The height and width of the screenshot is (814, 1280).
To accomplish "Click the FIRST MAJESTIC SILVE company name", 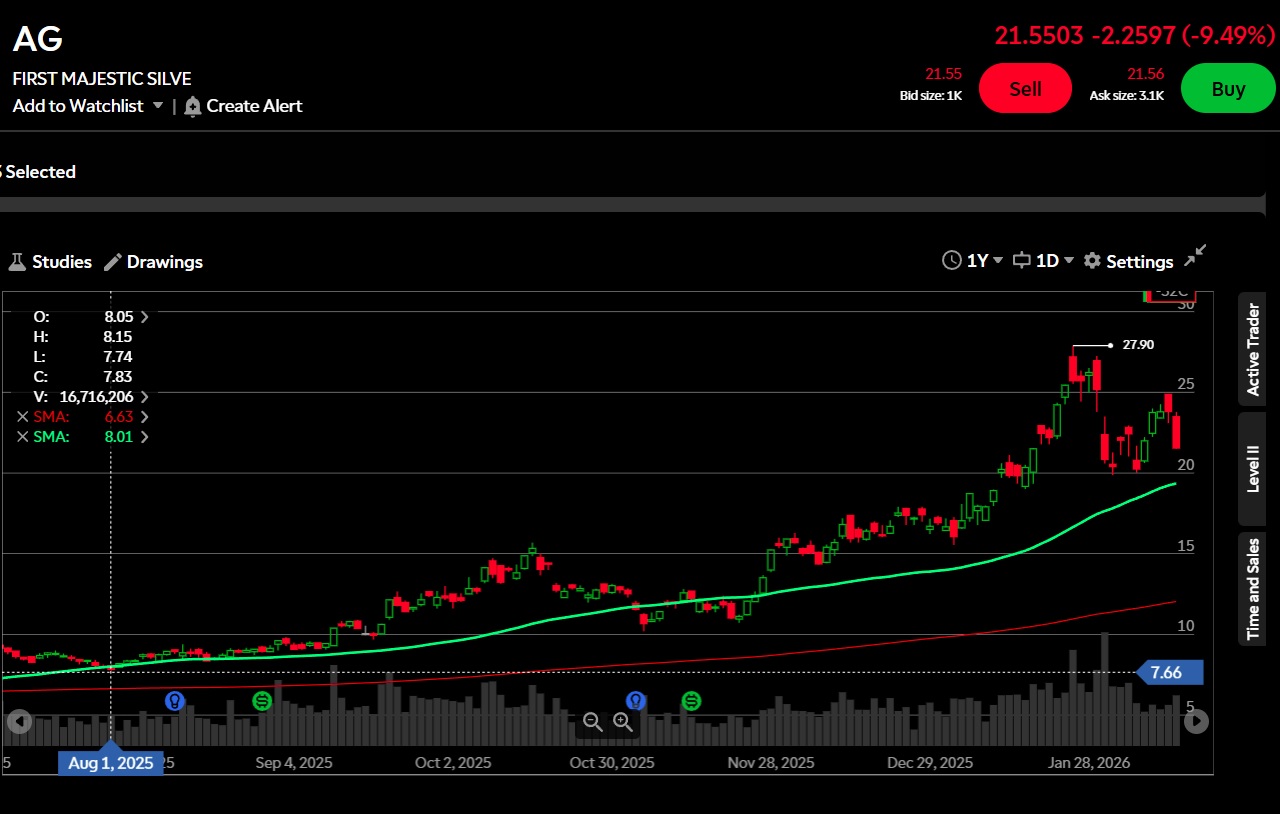I will pos(102,79).
